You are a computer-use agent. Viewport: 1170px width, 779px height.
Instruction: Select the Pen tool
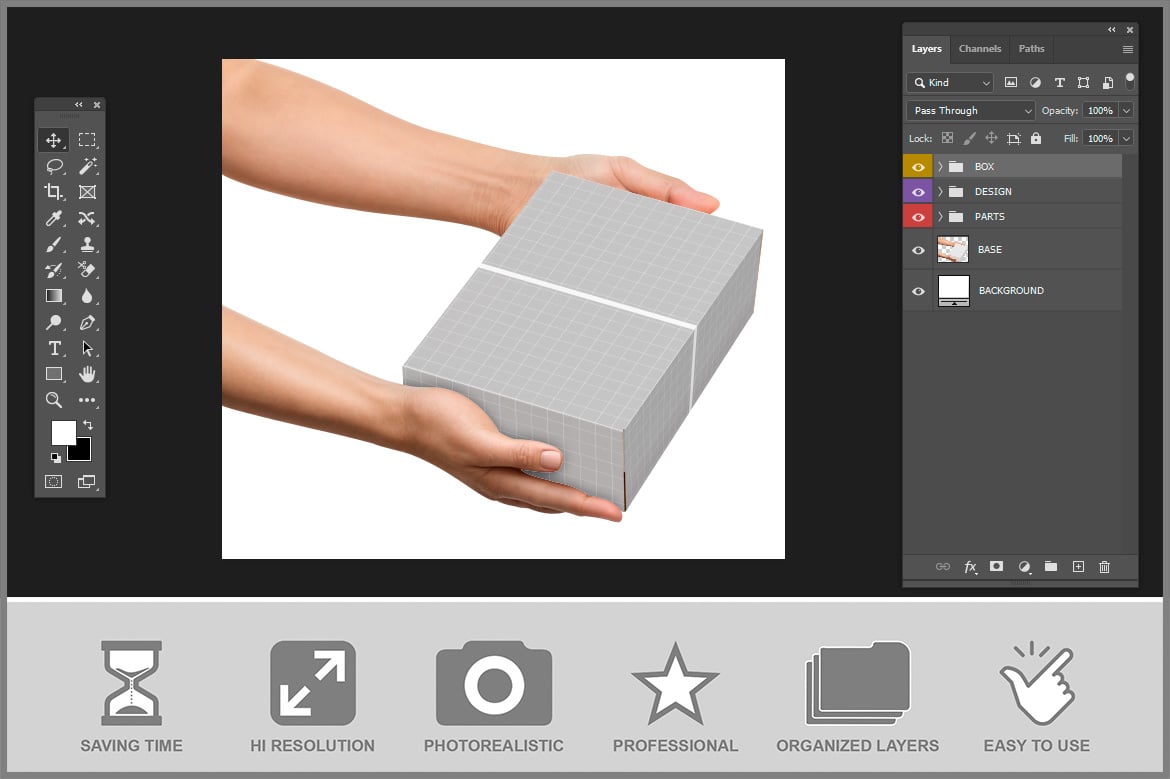click(87, 322)
